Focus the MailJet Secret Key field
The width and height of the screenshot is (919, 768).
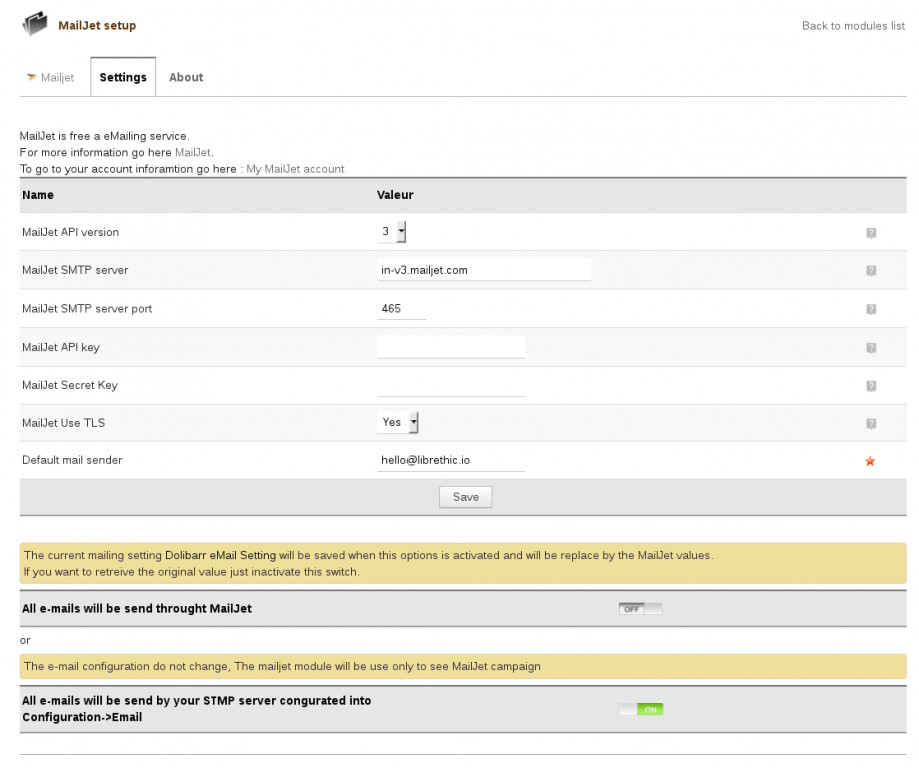coord(451,385)
